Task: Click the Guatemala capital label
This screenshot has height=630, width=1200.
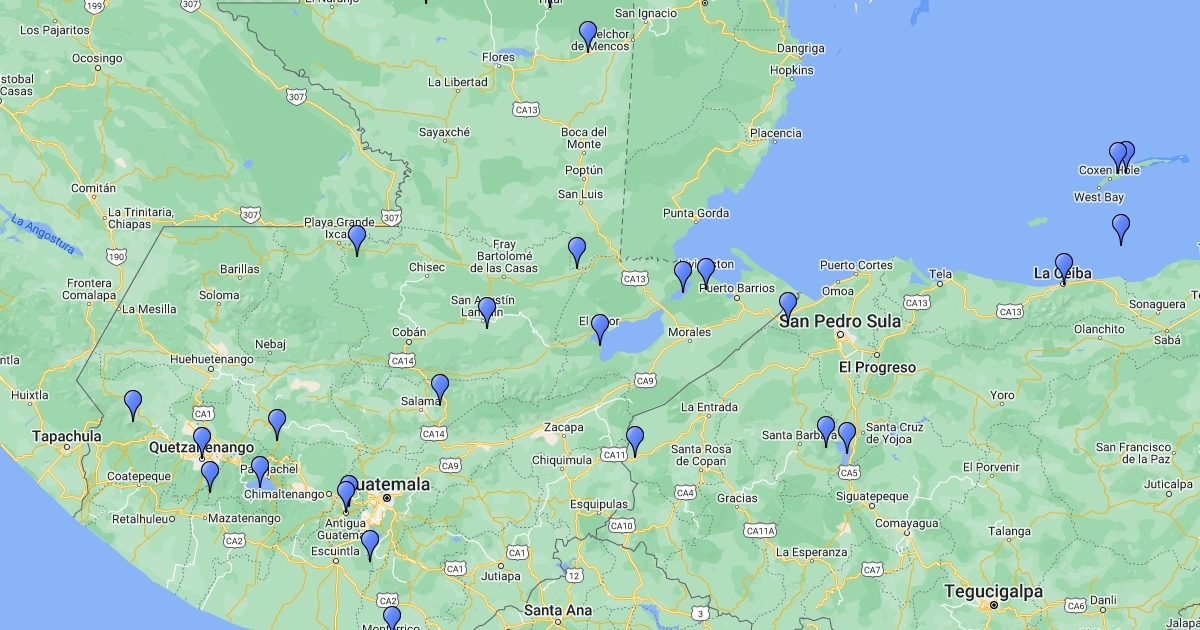Action: 389,484
